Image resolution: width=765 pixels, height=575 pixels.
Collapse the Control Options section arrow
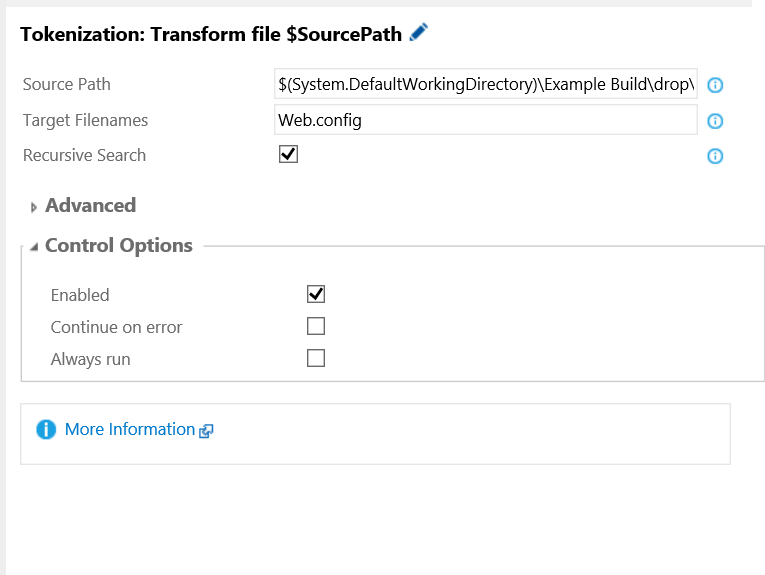[34, 247]
